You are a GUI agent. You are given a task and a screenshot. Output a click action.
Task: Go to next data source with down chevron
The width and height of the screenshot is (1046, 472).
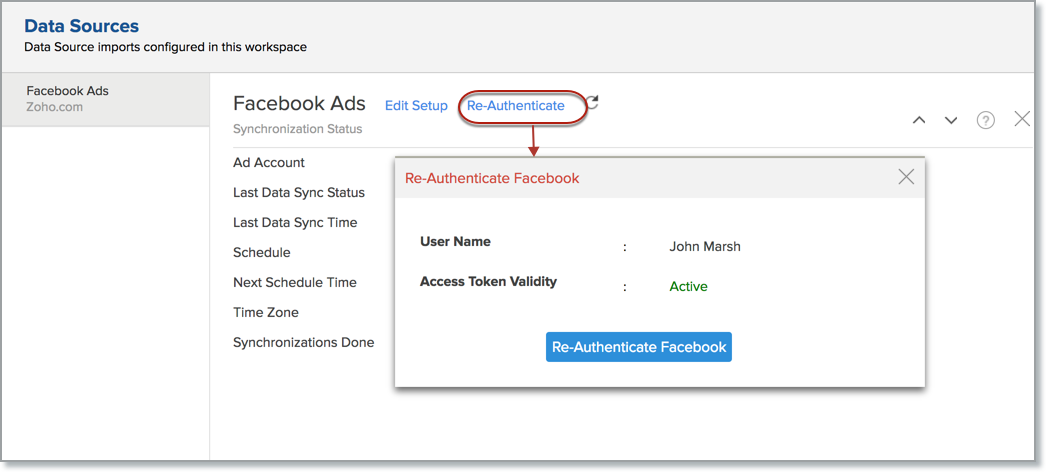click(x=951, y=120)
